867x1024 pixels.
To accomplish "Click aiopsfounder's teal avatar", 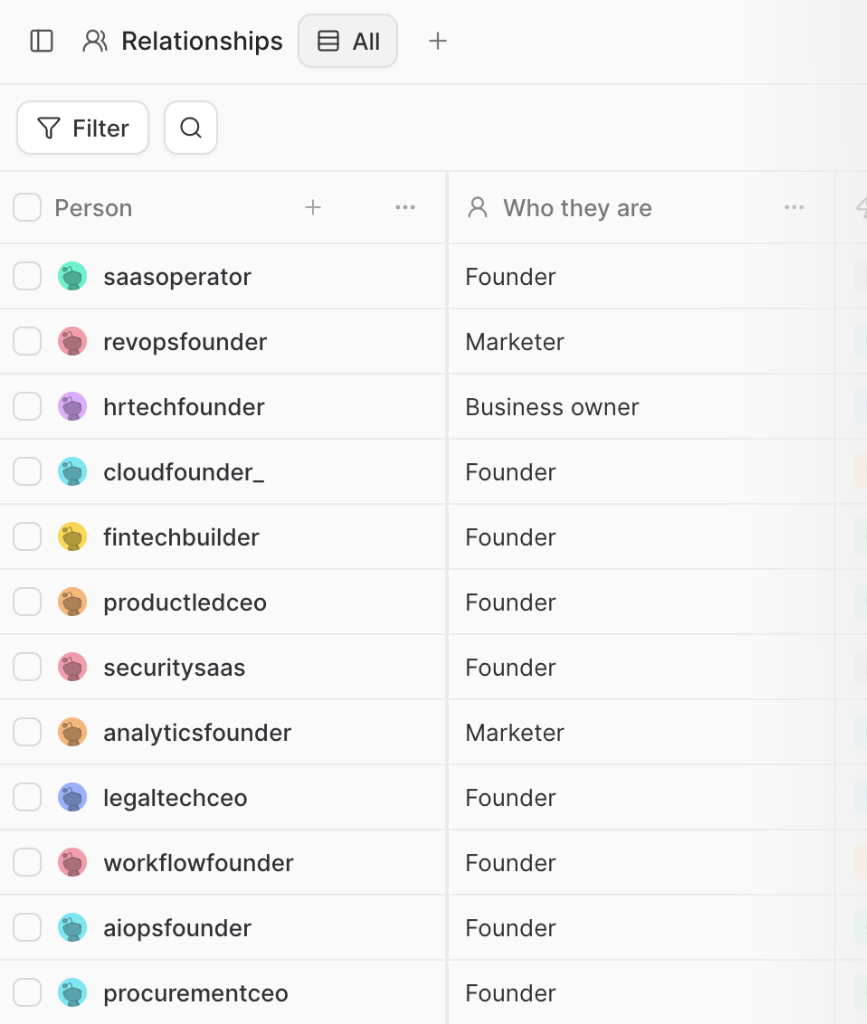I will coord(72,927).
